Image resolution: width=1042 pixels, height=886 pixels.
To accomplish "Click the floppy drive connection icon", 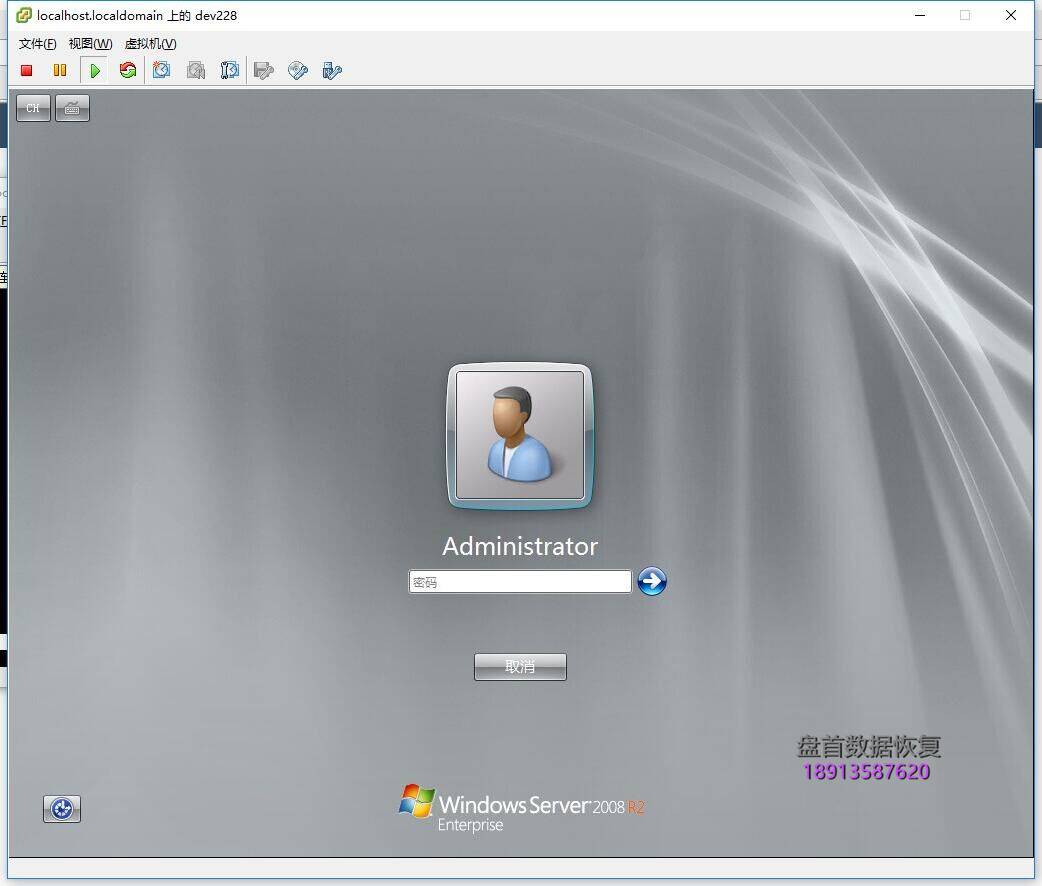I will pos(264,70).
